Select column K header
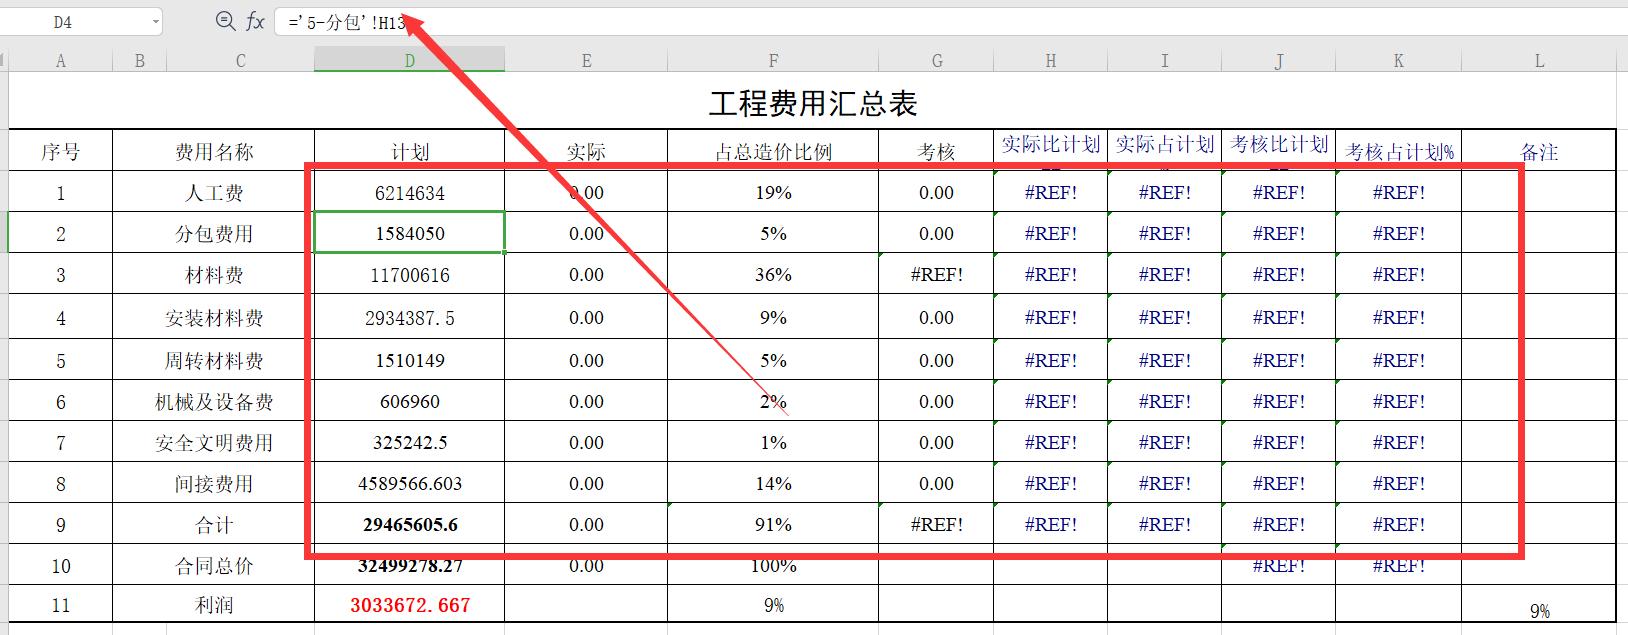 point(1399,61)
